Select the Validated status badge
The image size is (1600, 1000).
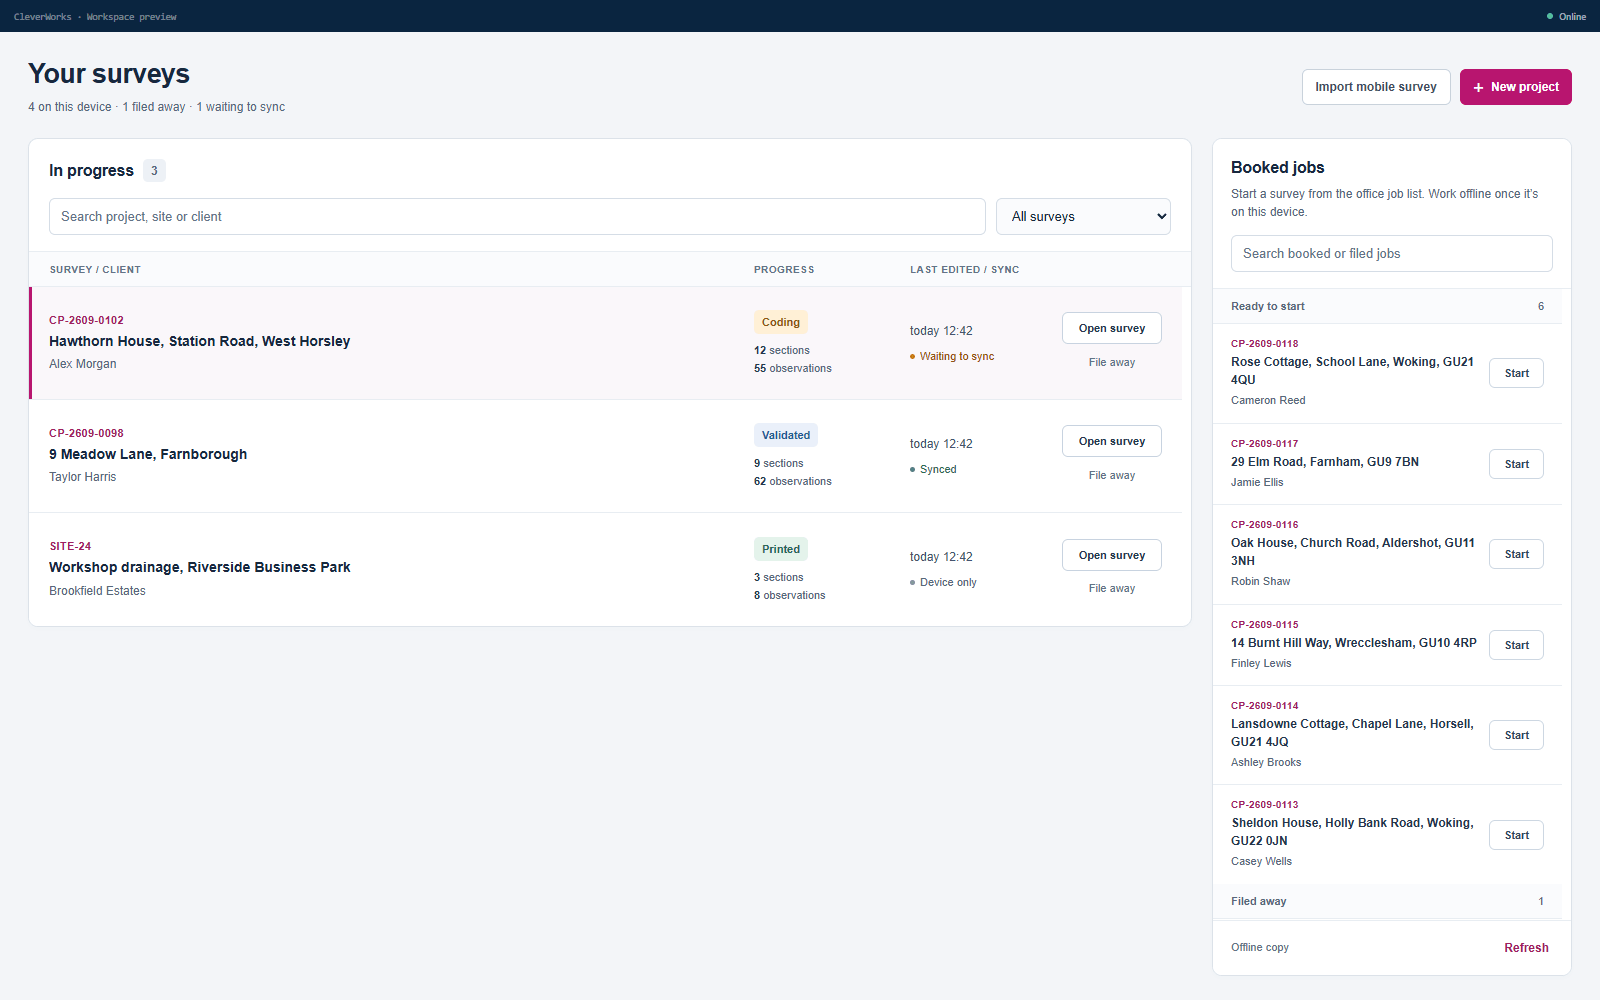point(786,435)
